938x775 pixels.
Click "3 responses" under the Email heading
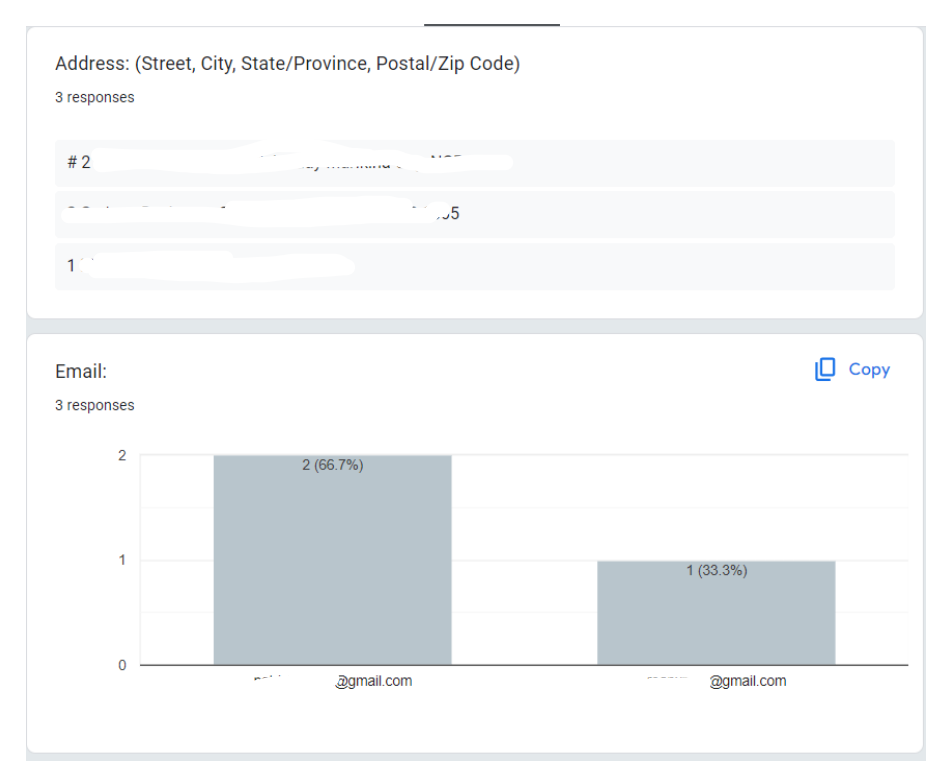(94, 406)
